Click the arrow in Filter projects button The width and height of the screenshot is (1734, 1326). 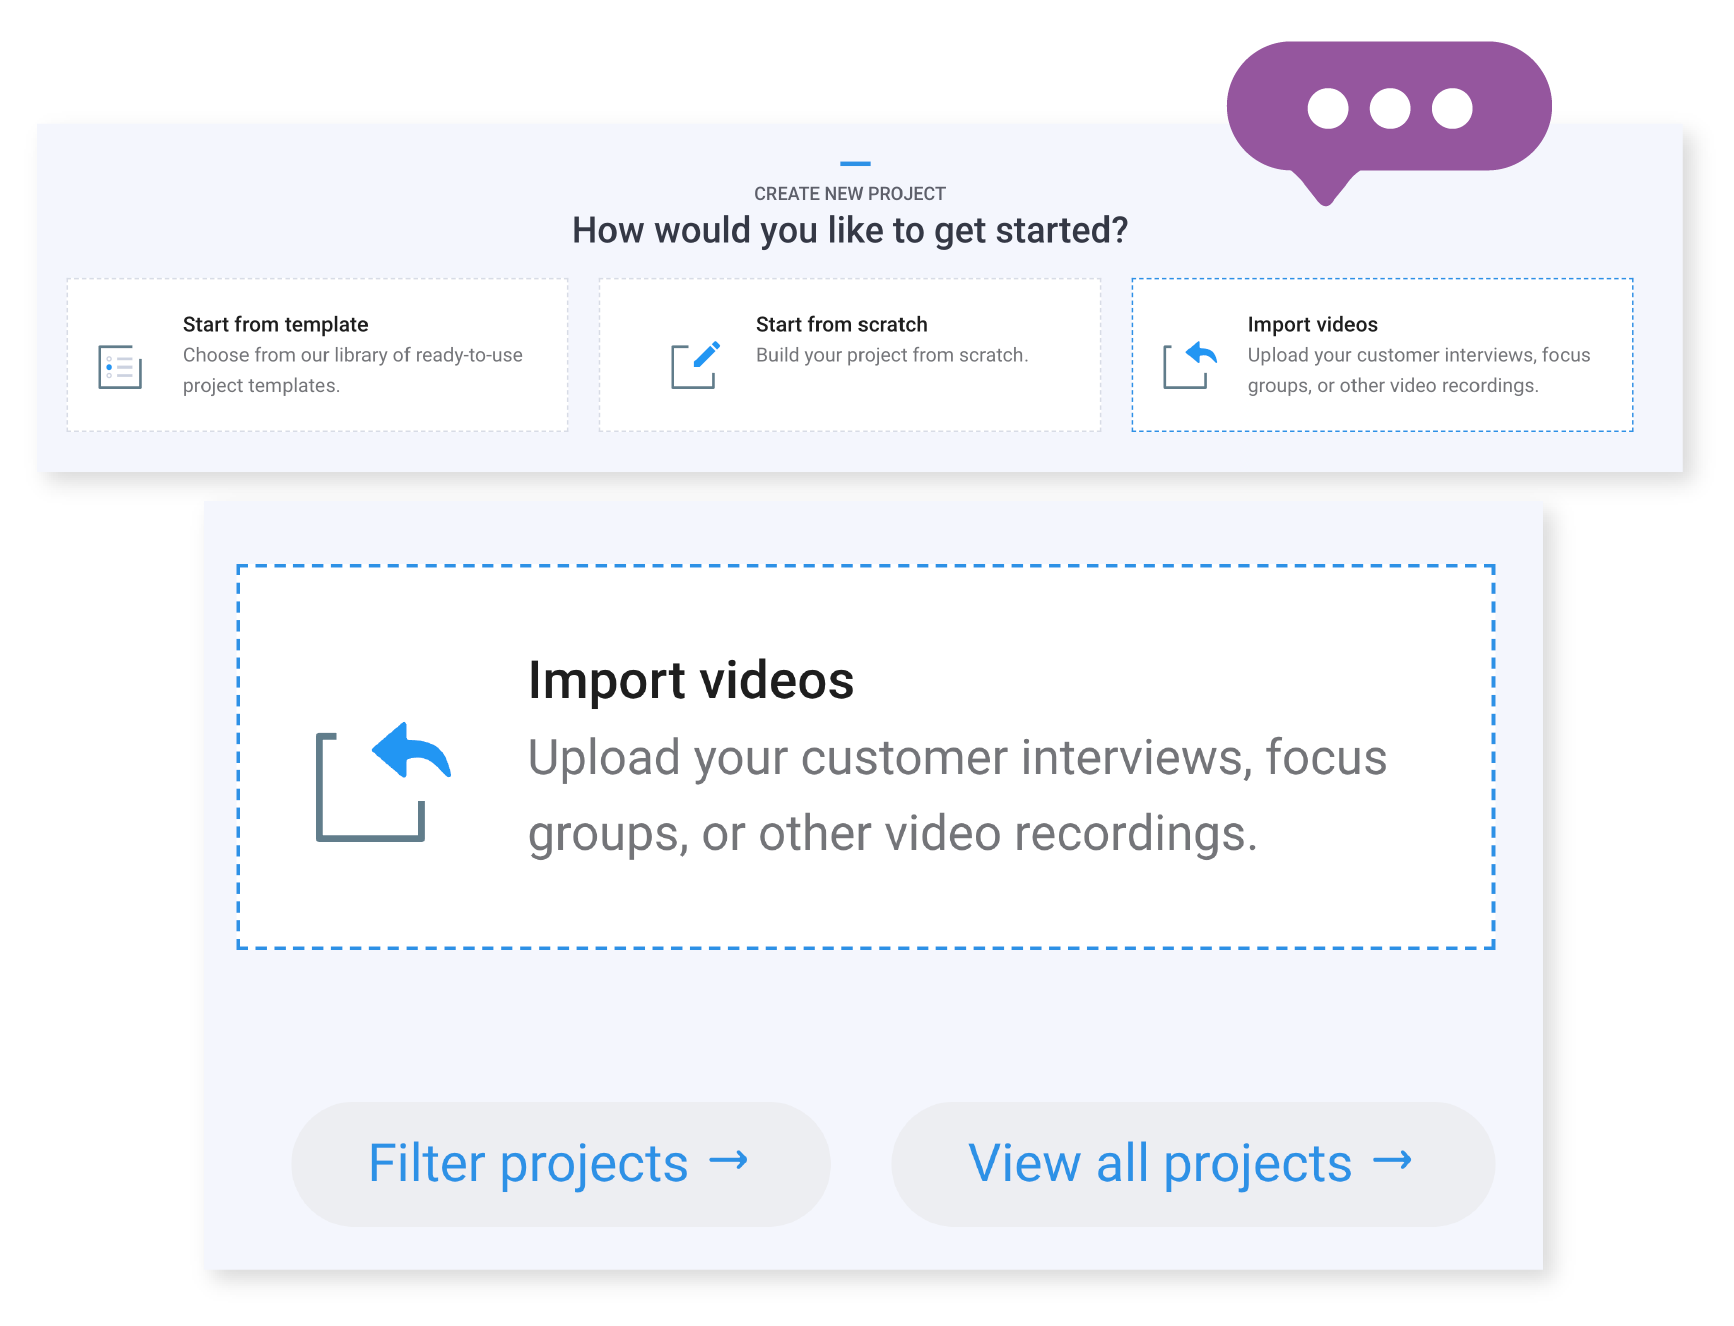coord(729,1162)
